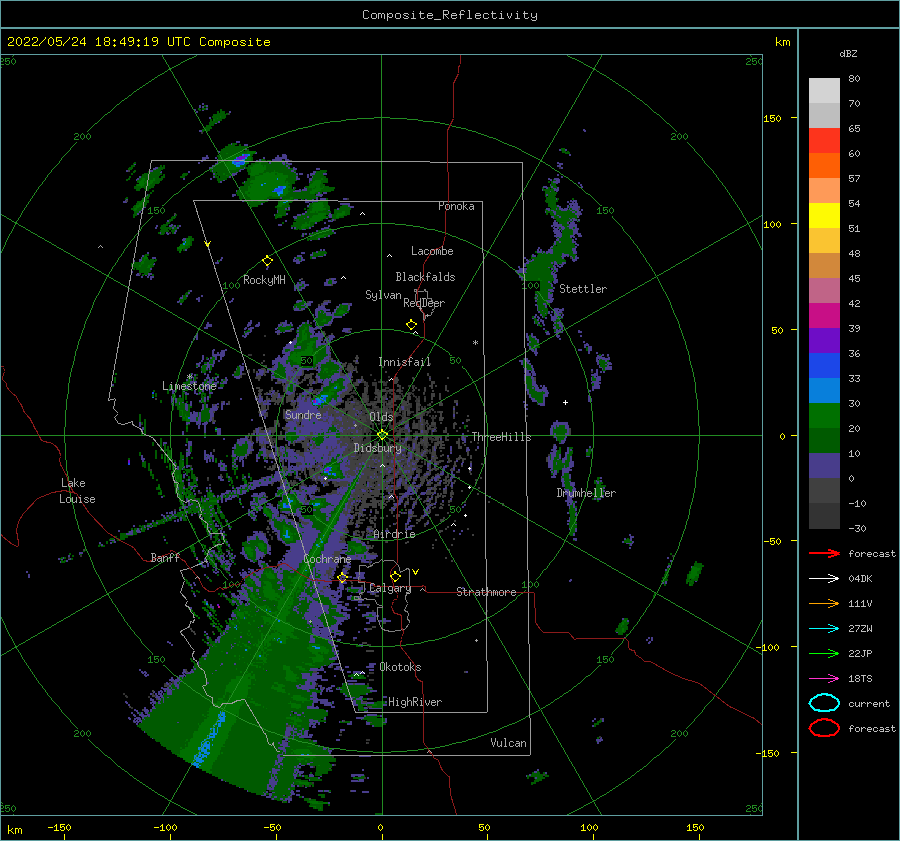900x841 pixels.
Task: Click the cyan current ellipse icon
Action: [824, 703]
